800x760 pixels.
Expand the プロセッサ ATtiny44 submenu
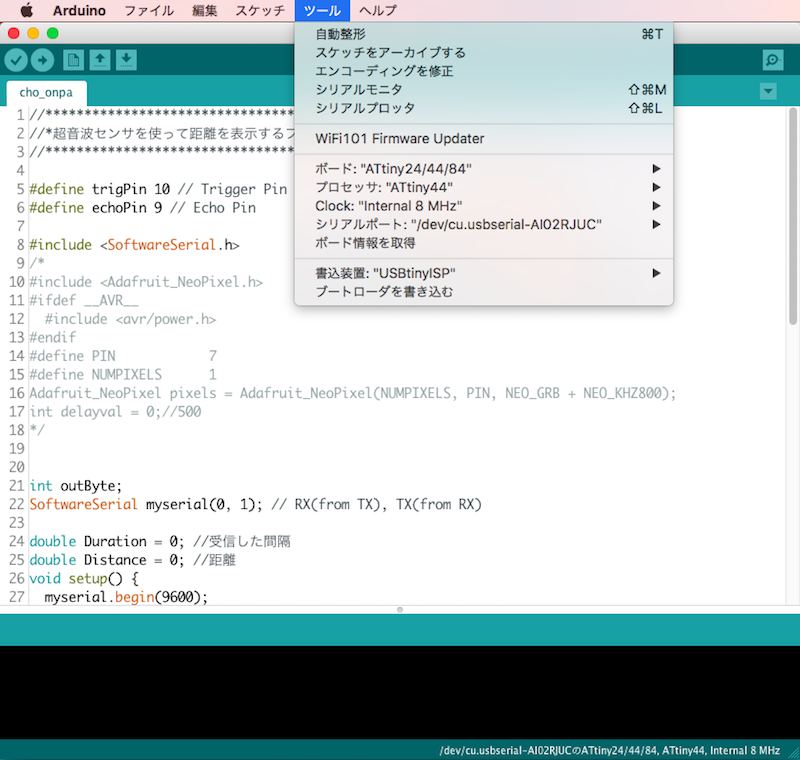[x=484, y=187]
